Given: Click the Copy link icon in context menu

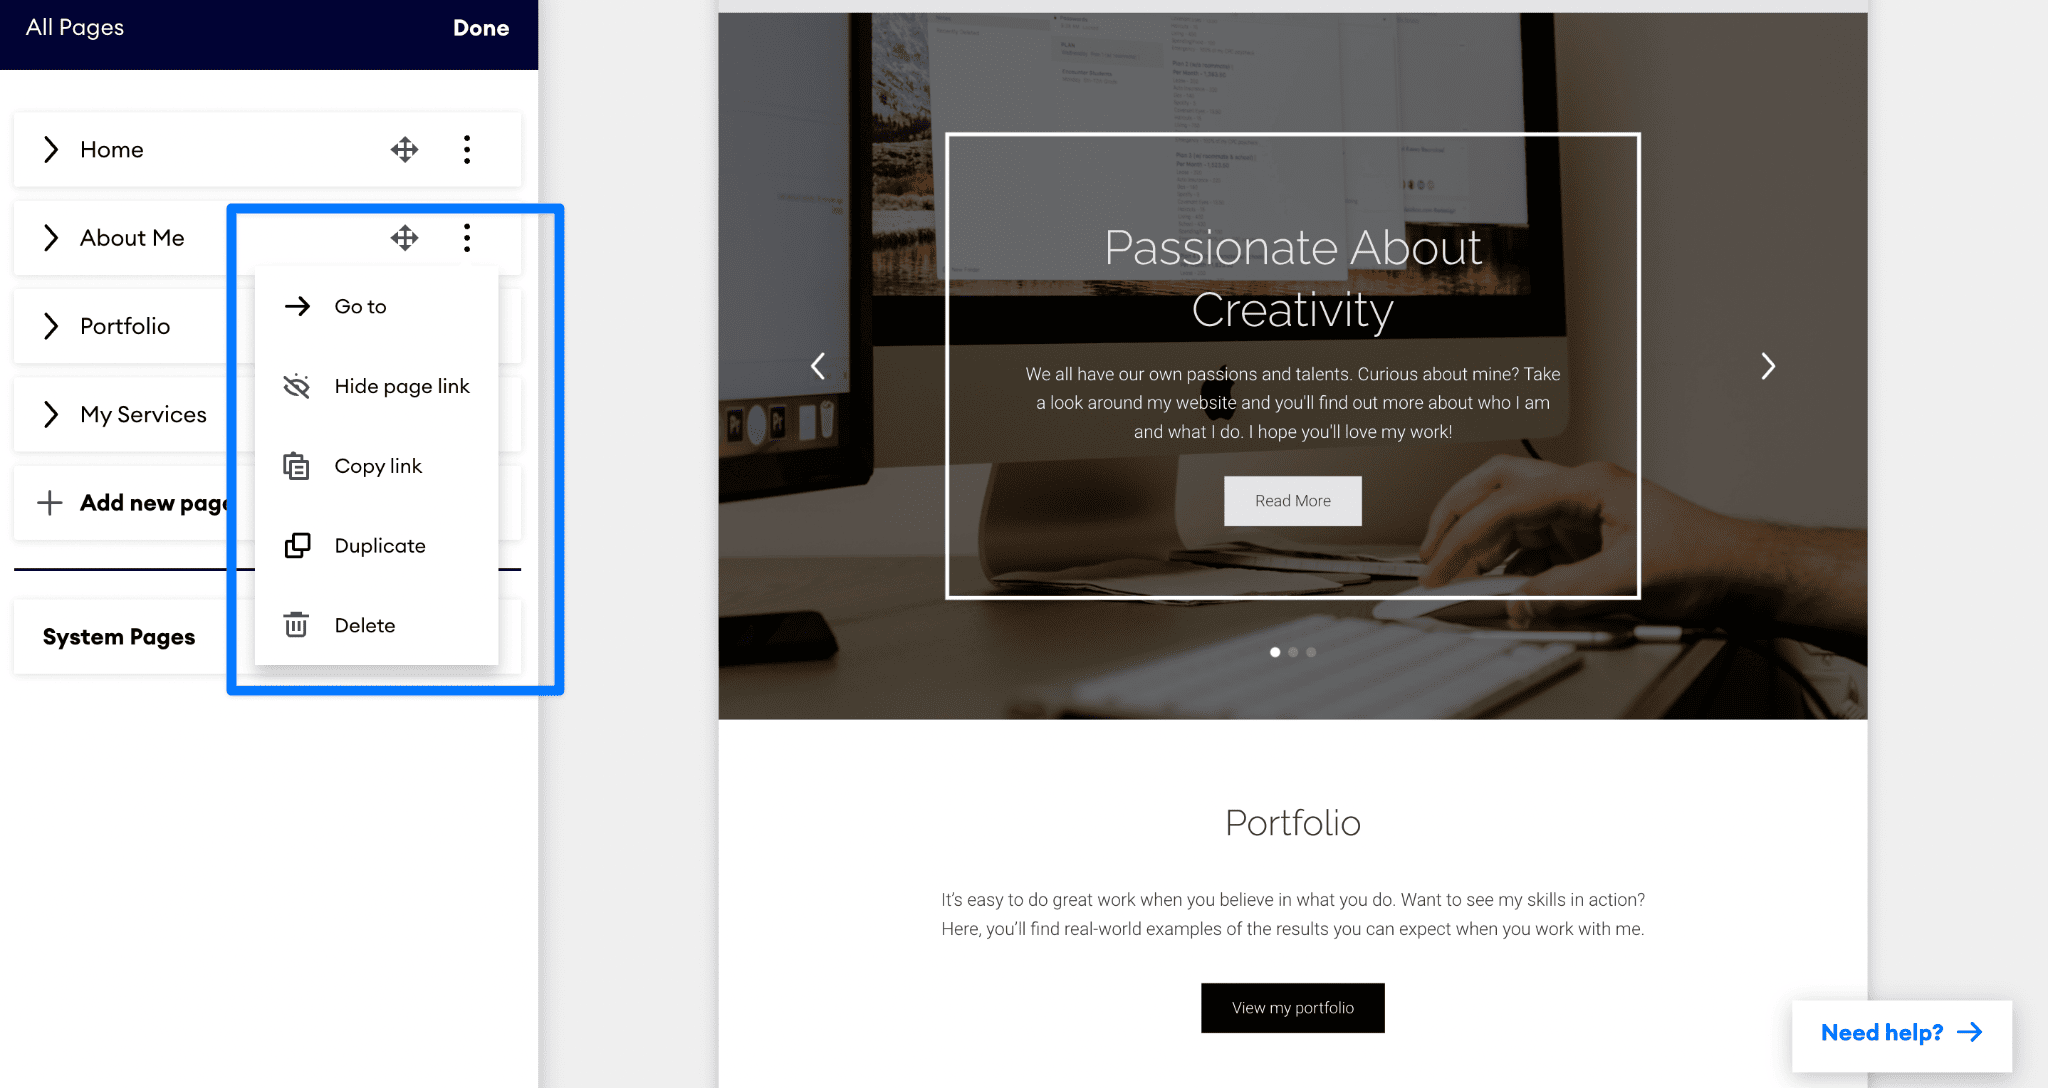Looking at the screenshot, I should pos(295,466).
